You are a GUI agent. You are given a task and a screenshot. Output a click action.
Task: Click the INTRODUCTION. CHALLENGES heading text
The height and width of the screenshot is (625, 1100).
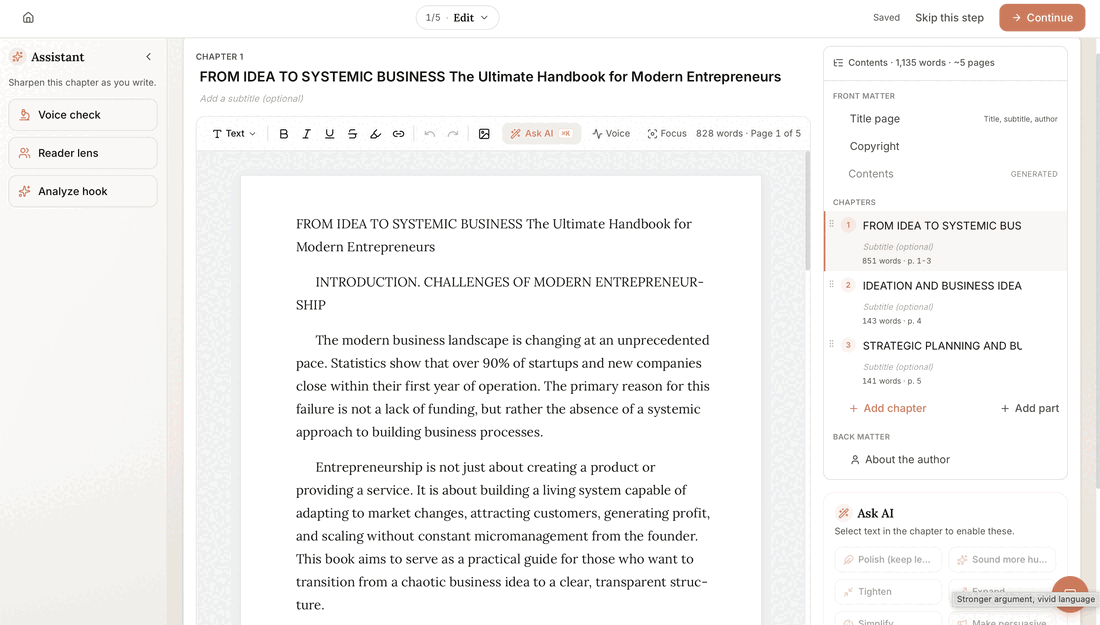pyautogui.click(x=499, y=293)
